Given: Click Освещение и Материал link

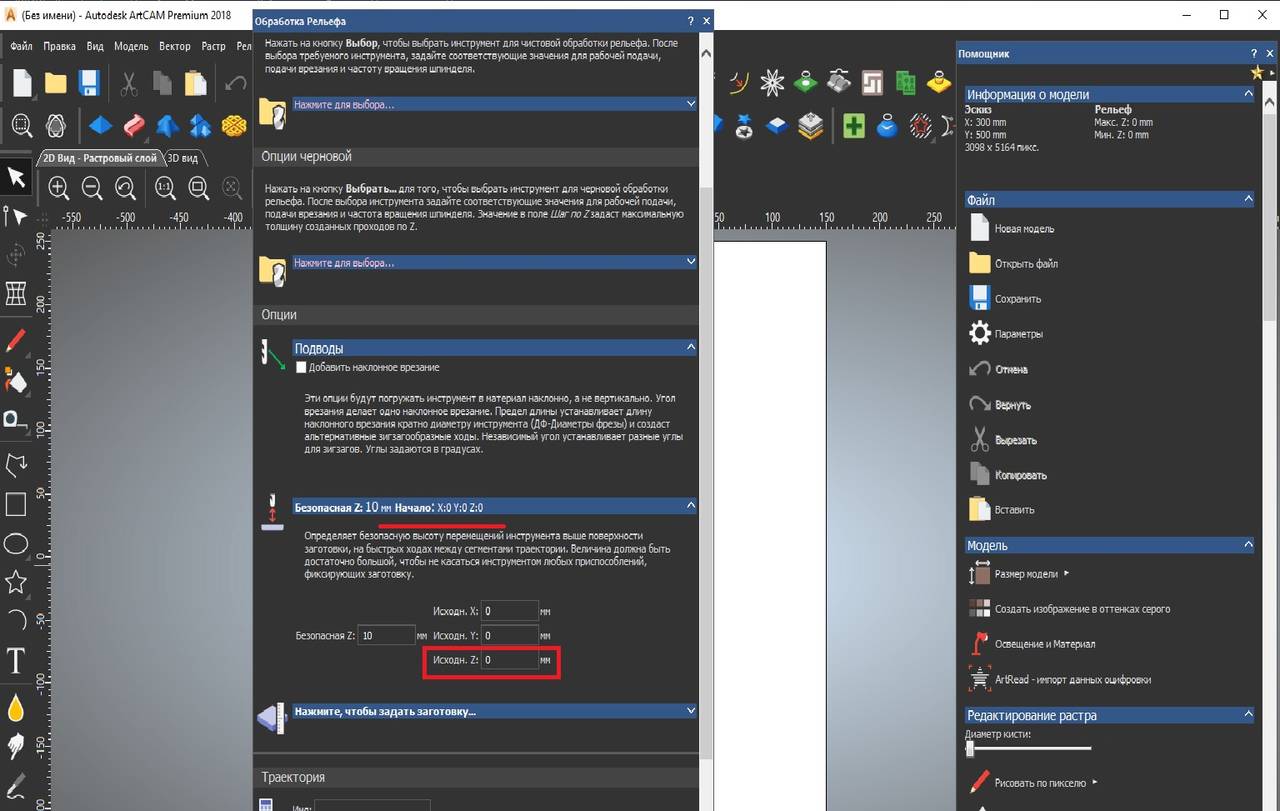Looking at the screenshot, I should (x=1045, y=644).
